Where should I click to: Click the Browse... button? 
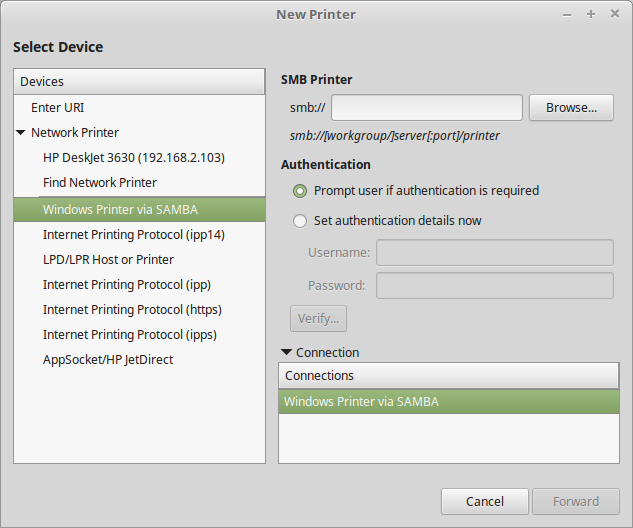(571, 108)
